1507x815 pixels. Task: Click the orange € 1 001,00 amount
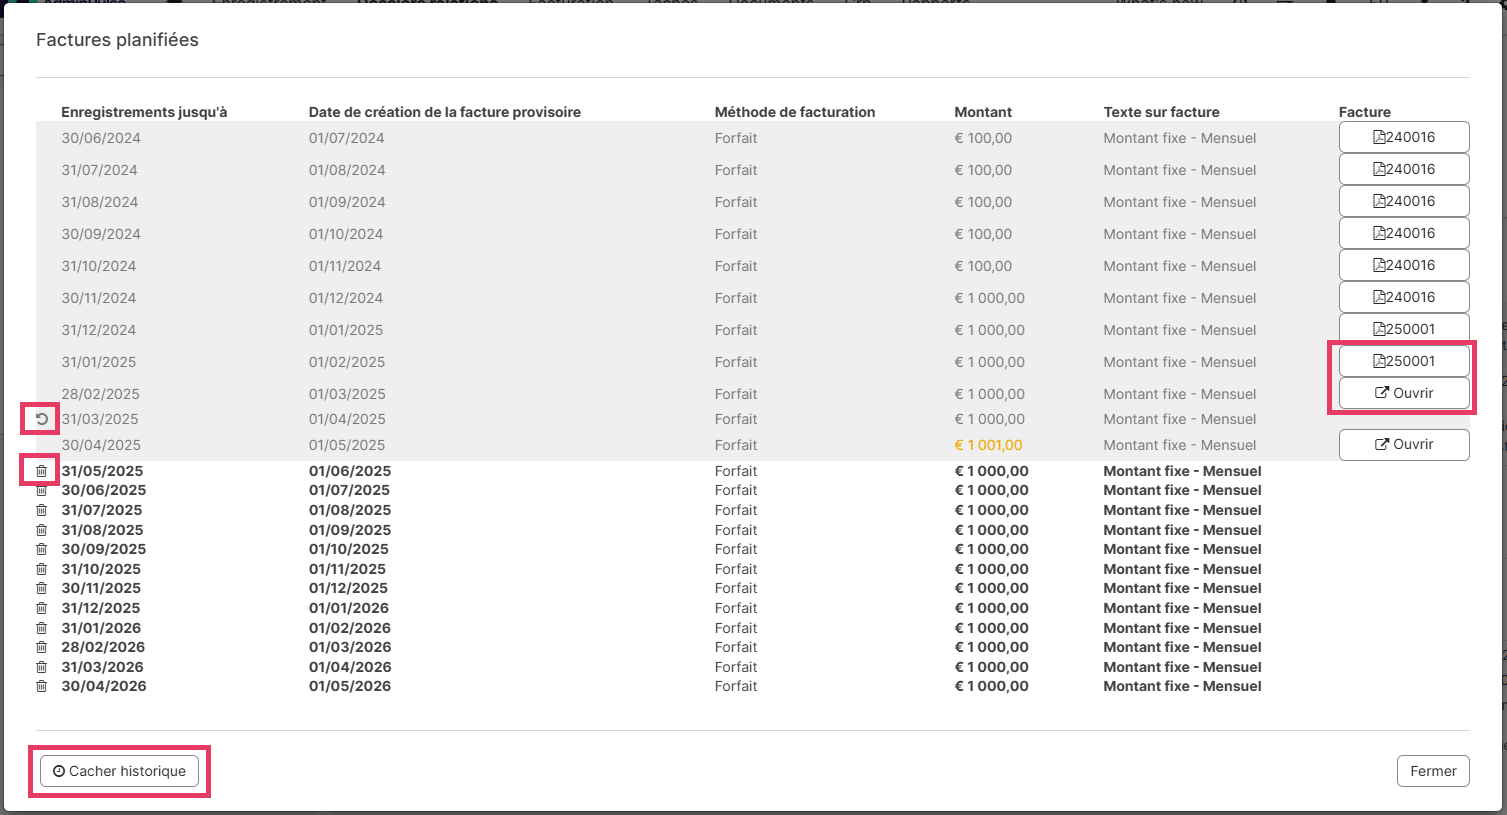coord(988,446)
